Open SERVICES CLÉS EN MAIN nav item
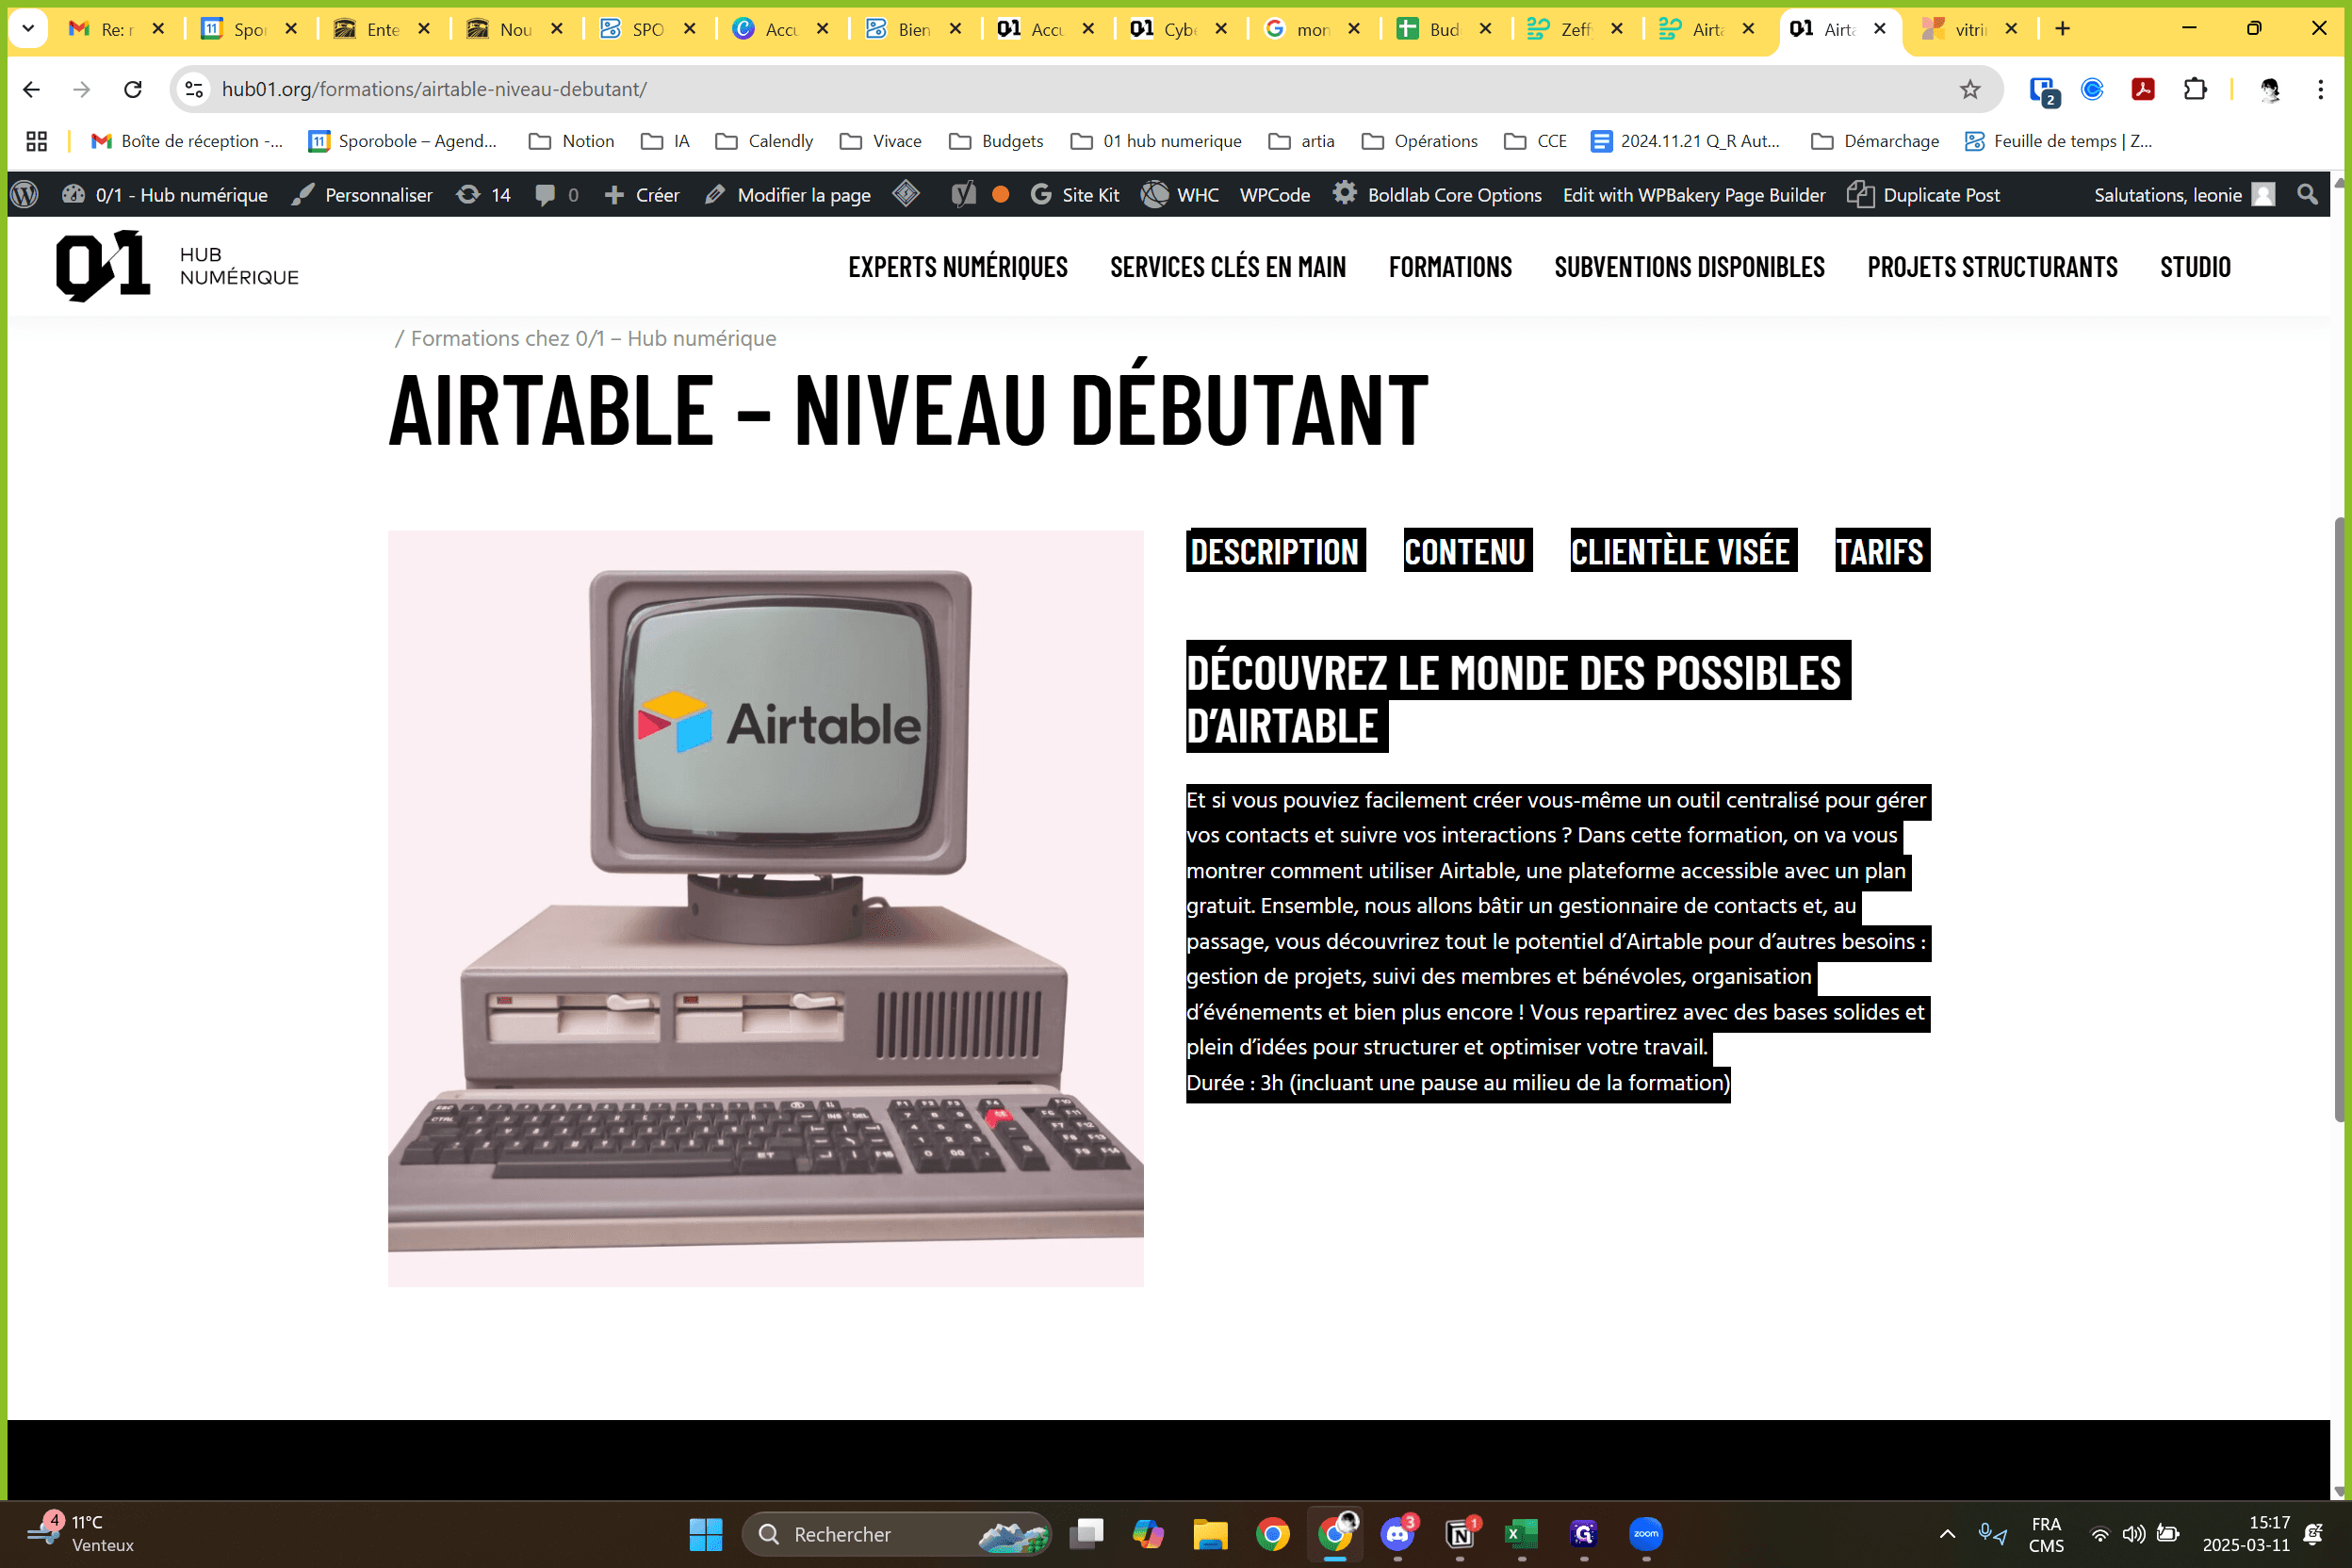 [1228, 267]
